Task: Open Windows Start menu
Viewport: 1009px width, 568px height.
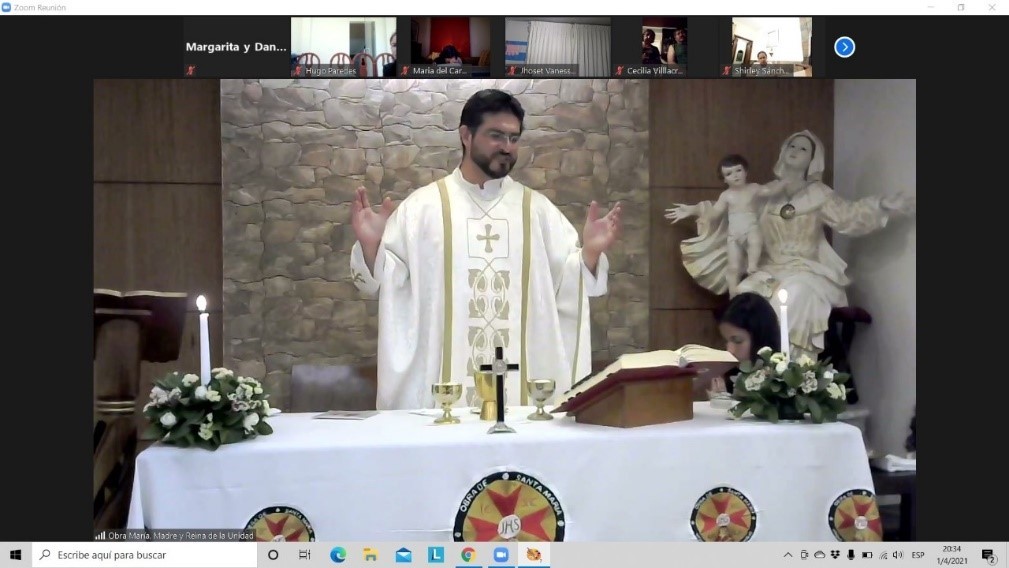Action: (15, 555)
